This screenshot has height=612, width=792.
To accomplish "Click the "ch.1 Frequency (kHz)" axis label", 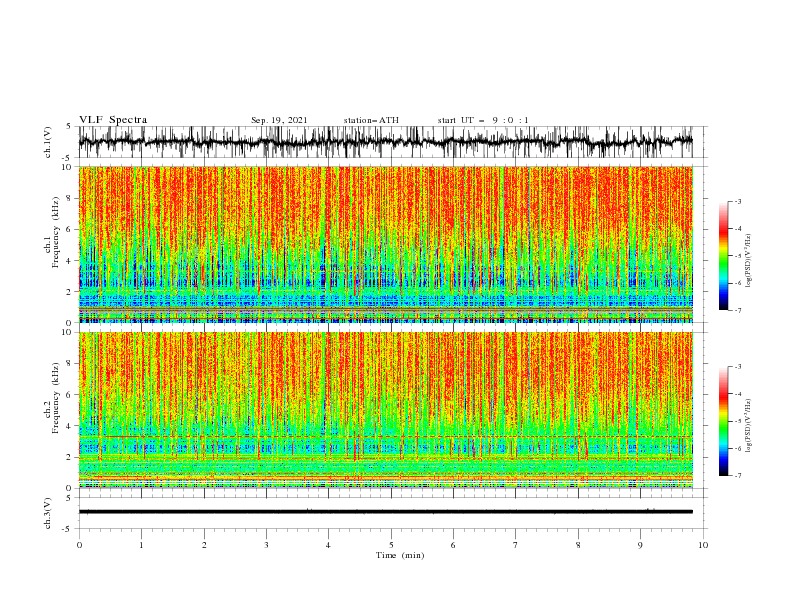I will coord(52,232).
